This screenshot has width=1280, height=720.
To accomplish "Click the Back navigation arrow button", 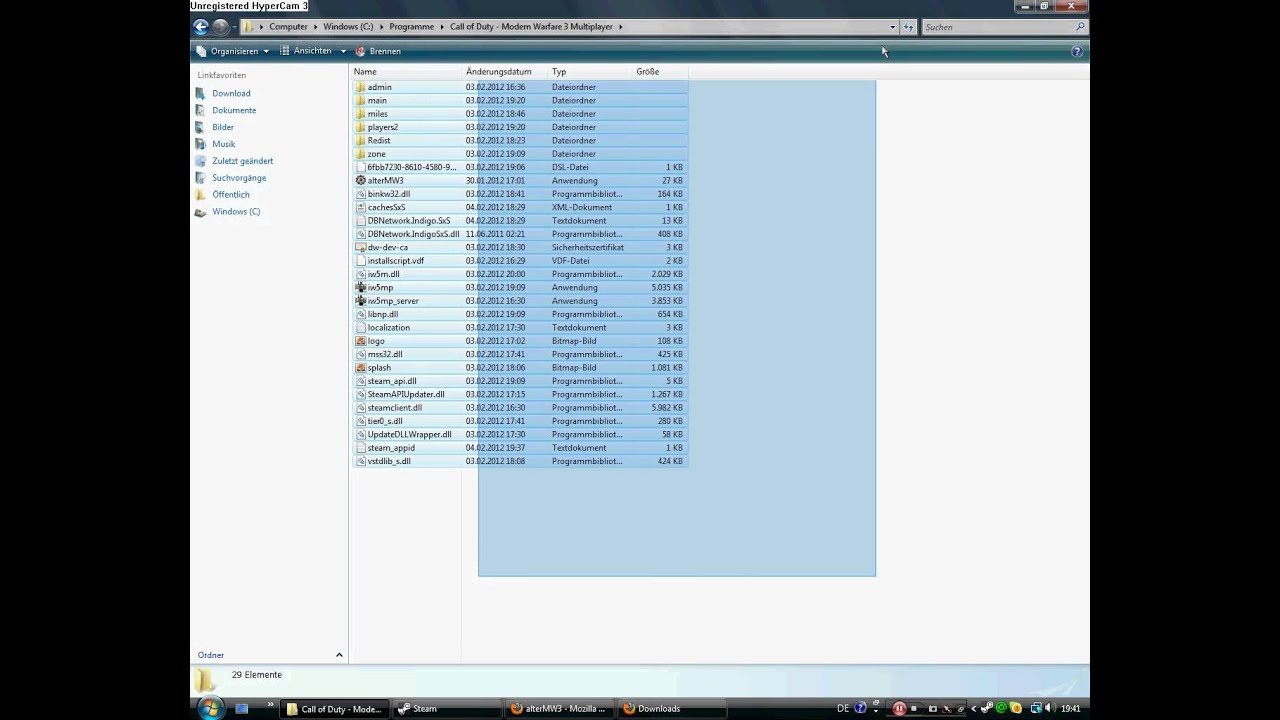I will (x=201, y=27).
